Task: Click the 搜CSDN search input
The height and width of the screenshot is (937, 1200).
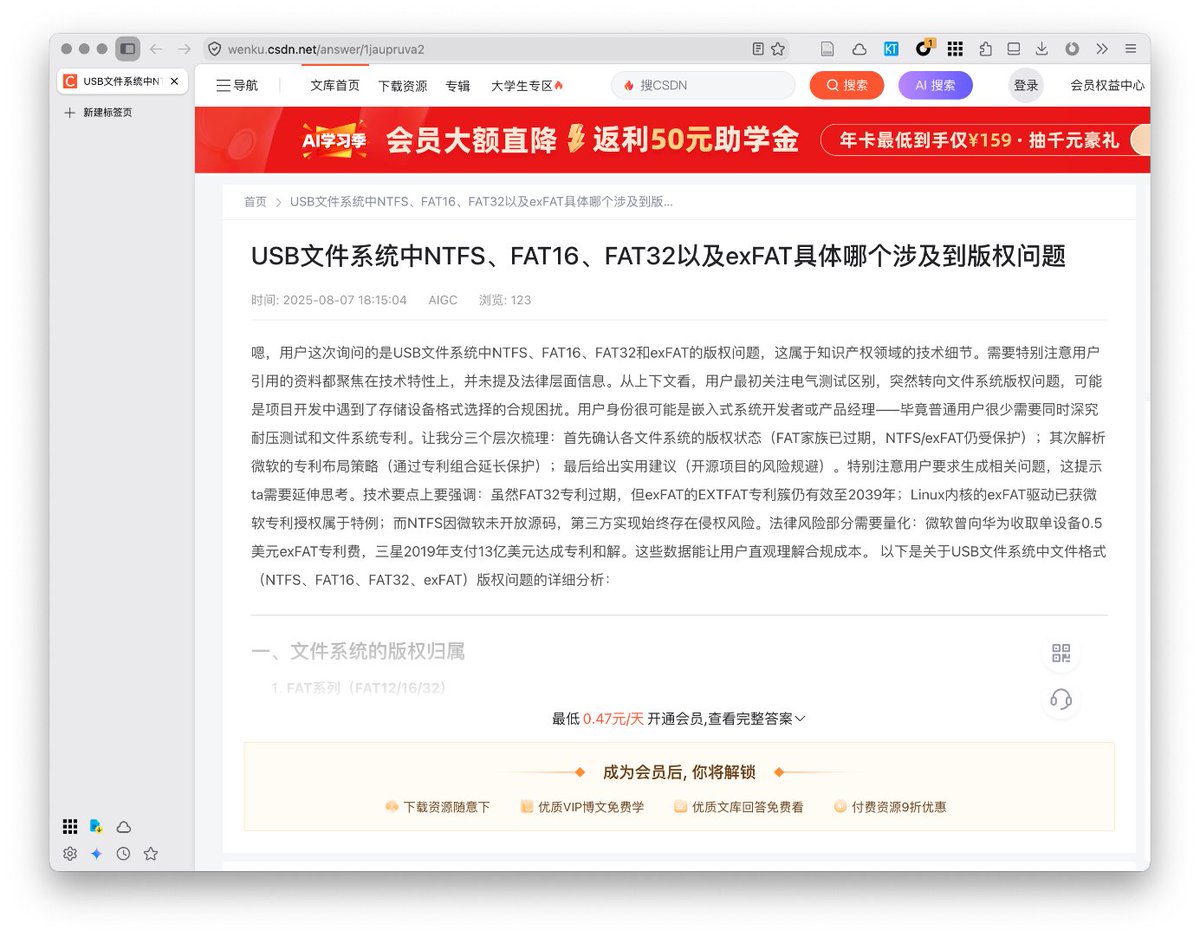Action: [x=703, y=86]
